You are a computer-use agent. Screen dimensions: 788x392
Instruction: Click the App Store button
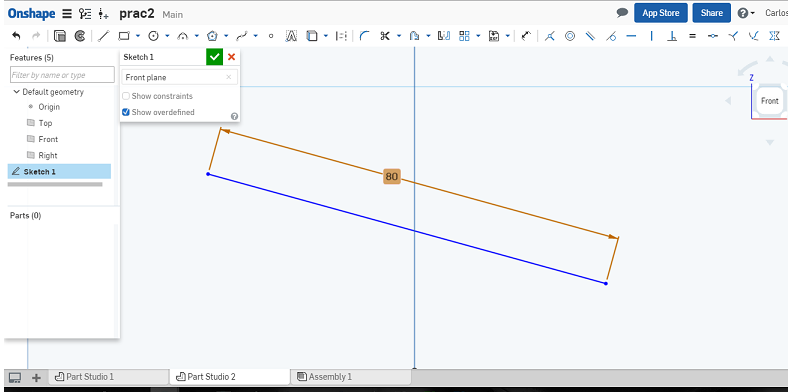click(660, 13)
